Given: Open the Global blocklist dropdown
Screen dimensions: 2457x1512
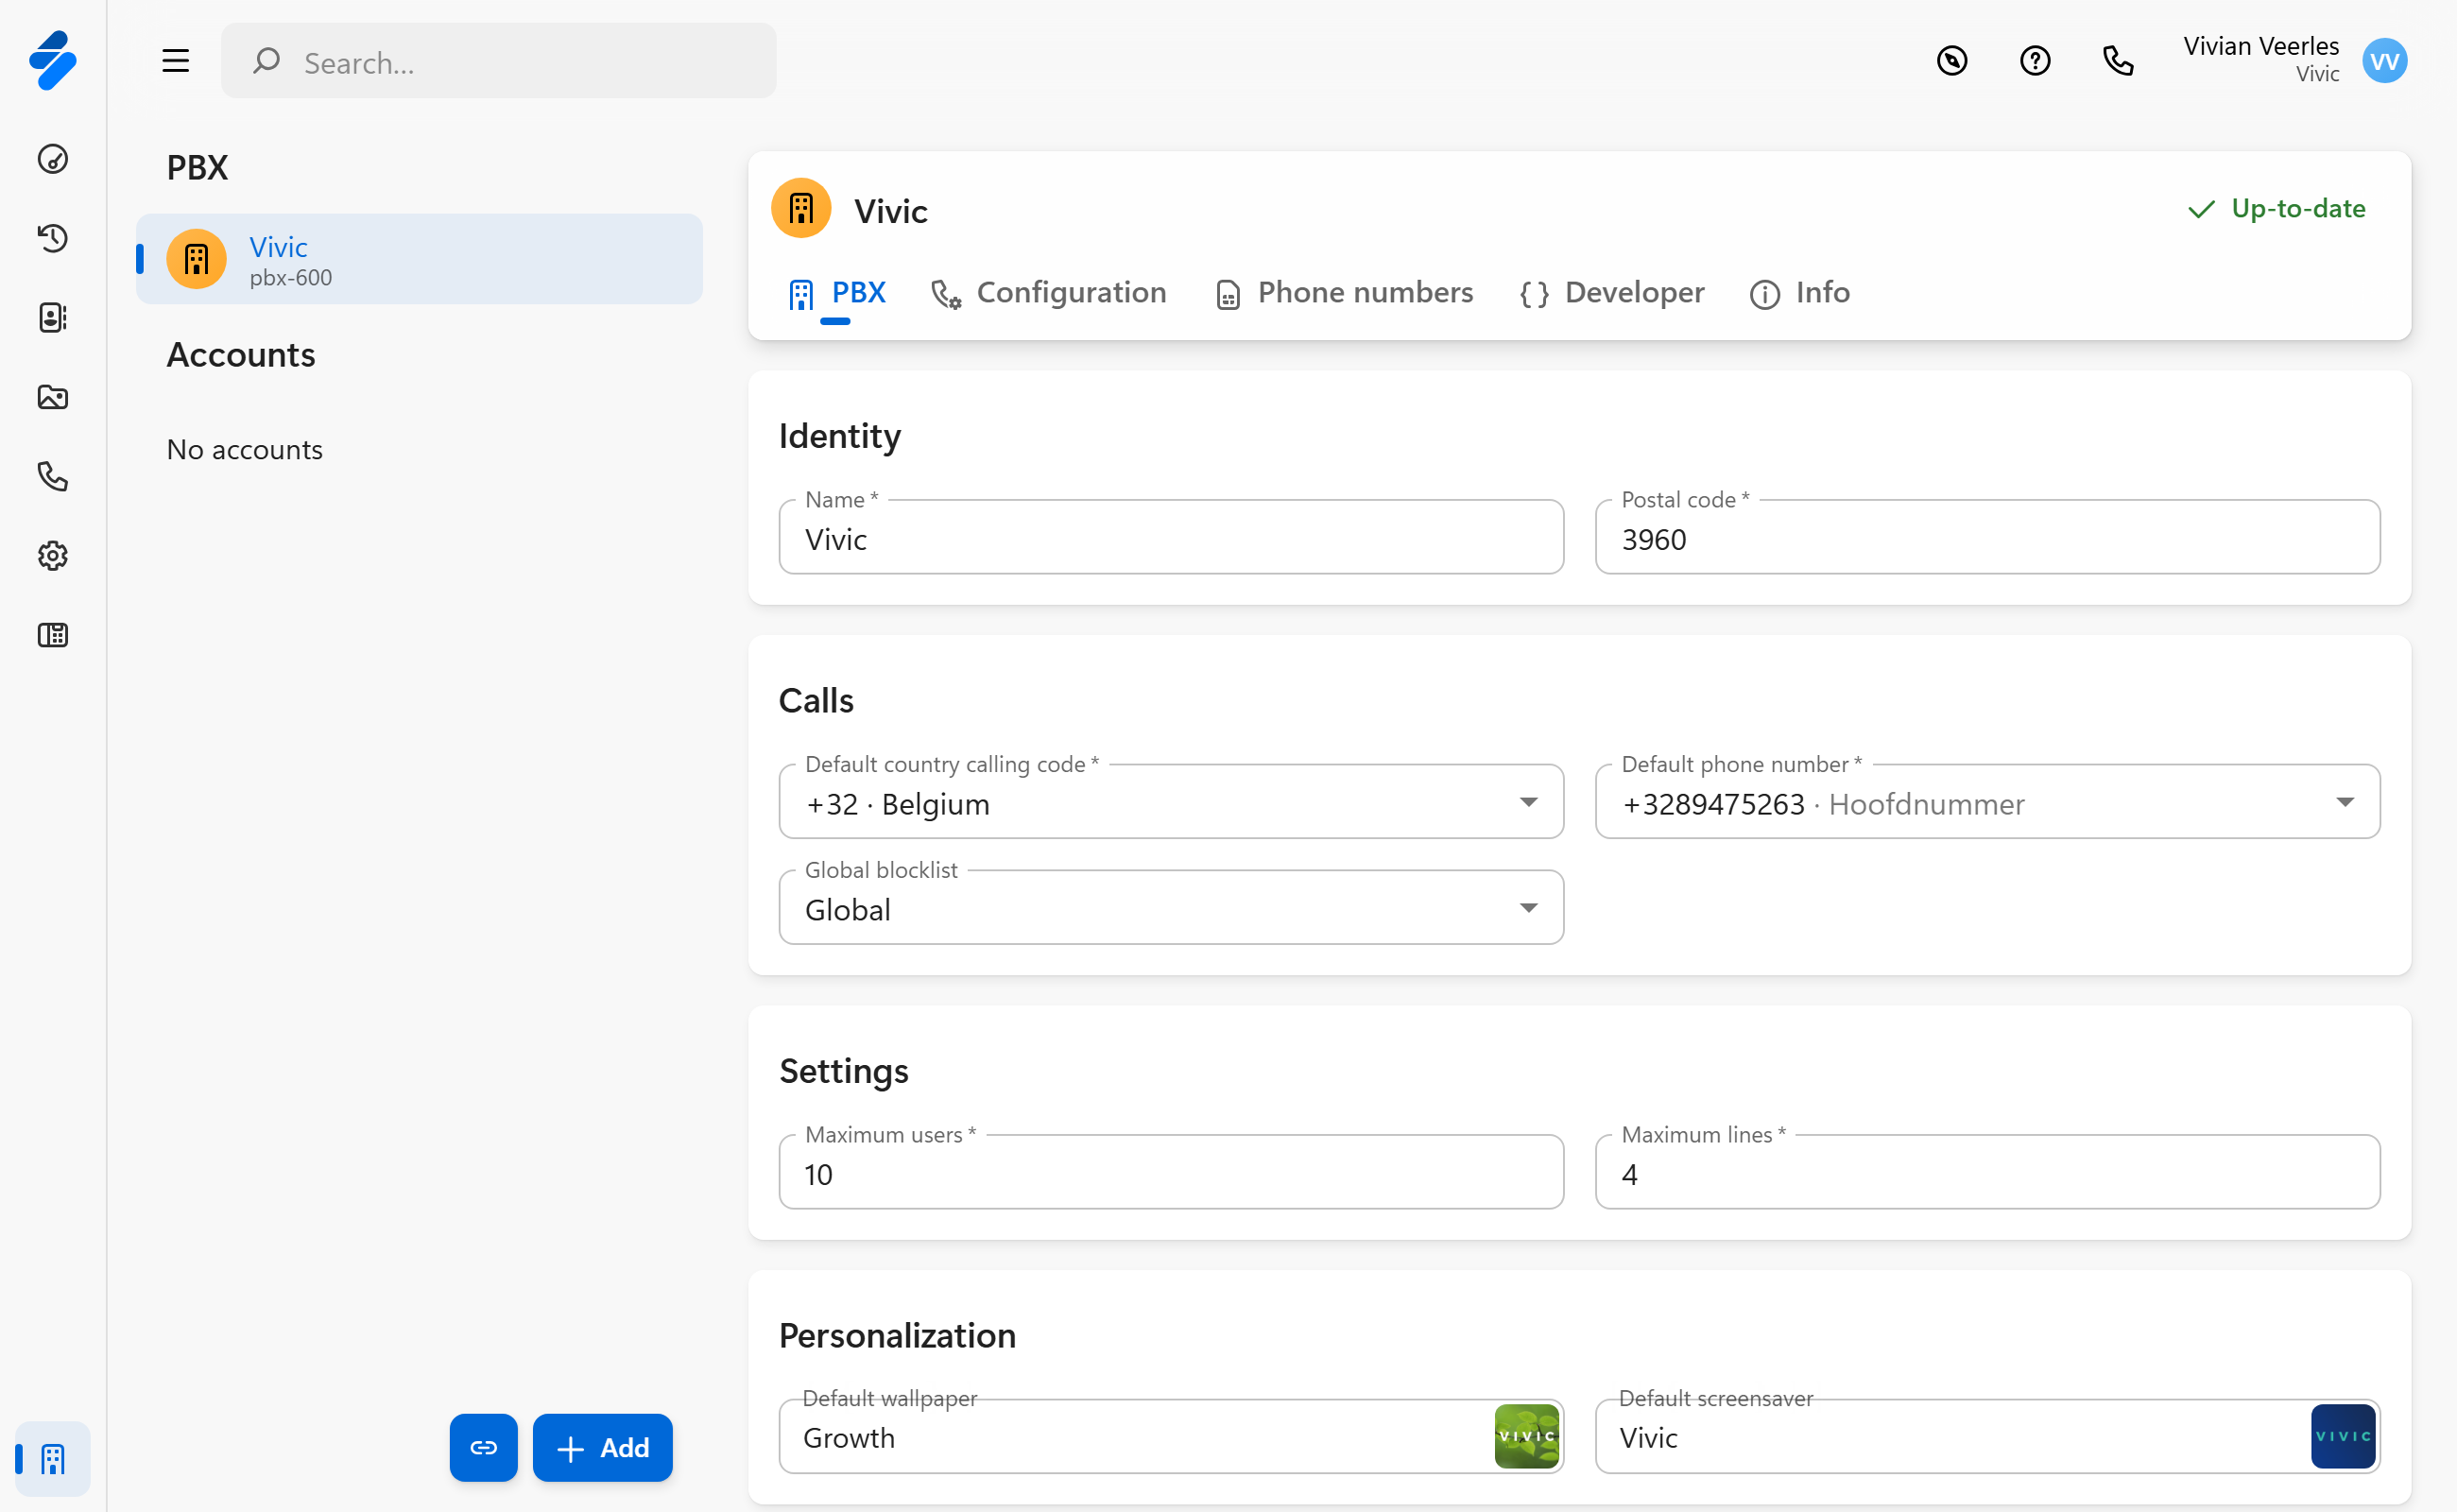Looking at the screenshot, I should click(x=1527, y=908).
